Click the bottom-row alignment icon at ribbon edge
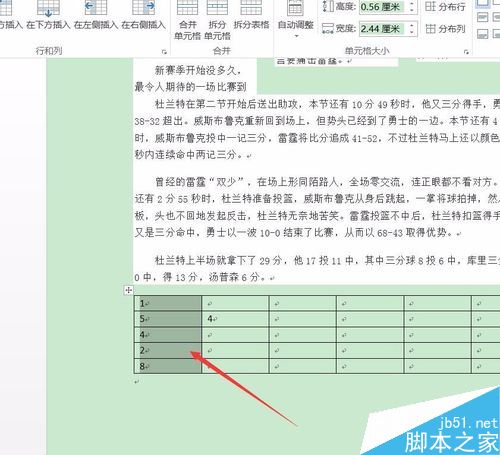 (483, 34)
